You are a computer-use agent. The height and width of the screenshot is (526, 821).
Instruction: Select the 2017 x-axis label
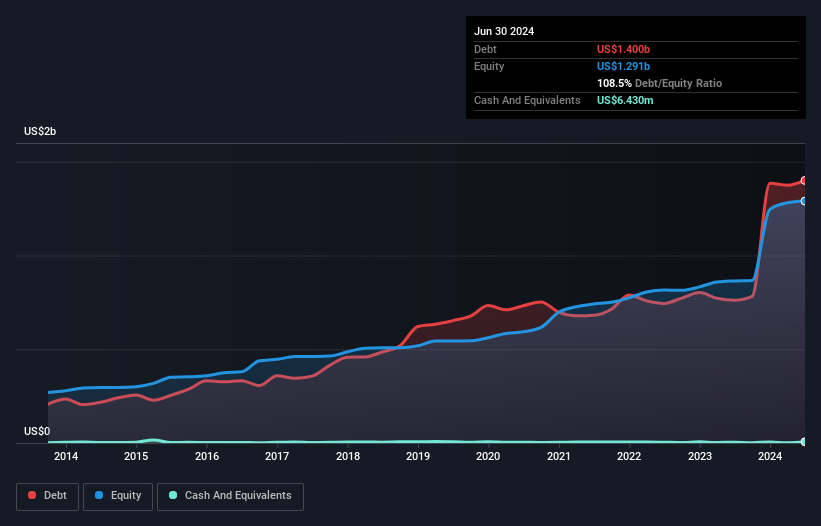[x=277, y=456]
